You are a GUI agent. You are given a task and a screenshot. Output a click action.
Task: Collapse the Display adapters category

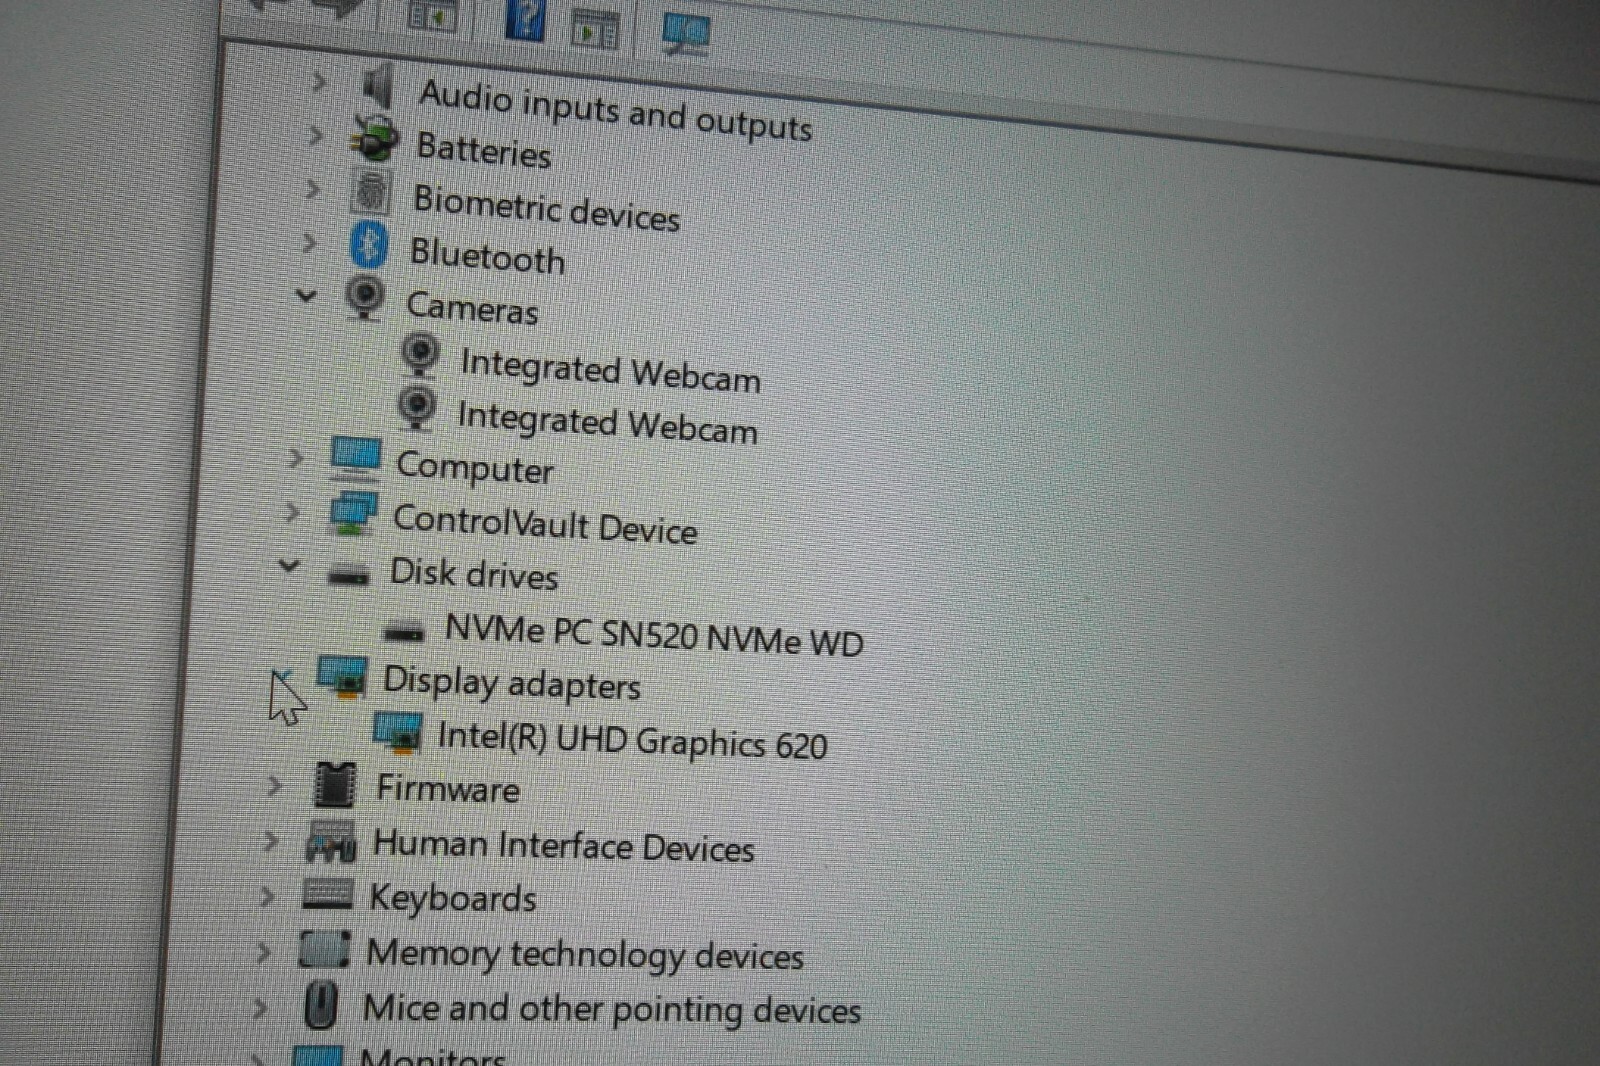pyautogui.click(x=282, y=675)
